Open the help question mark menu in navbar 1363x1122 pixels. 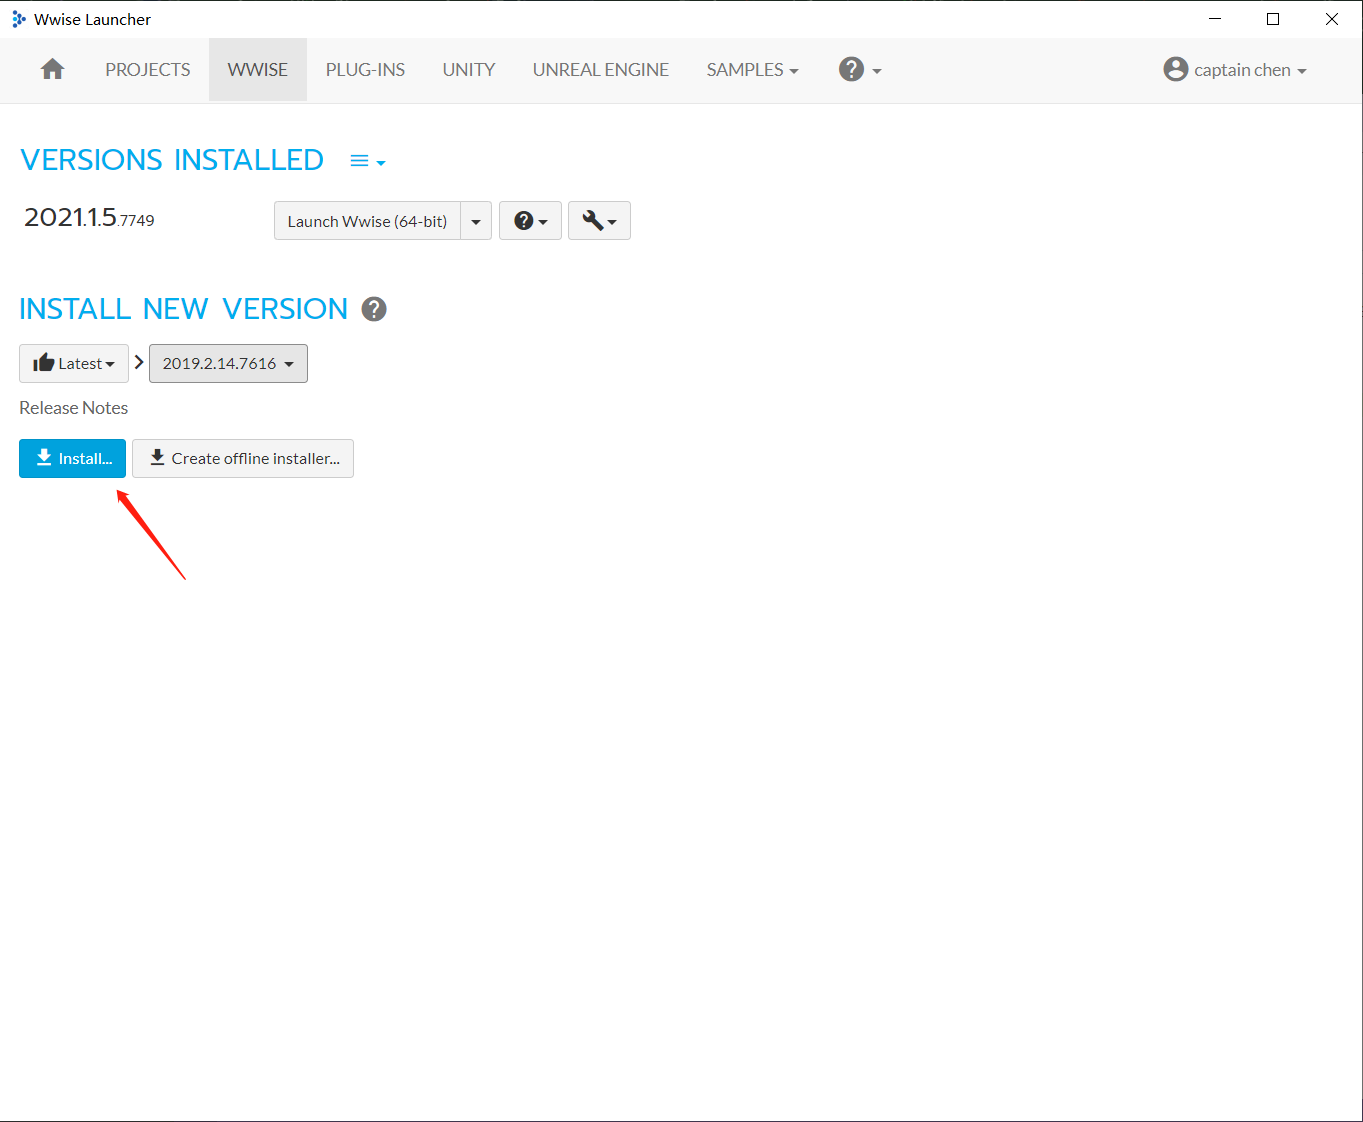[860, 69]
